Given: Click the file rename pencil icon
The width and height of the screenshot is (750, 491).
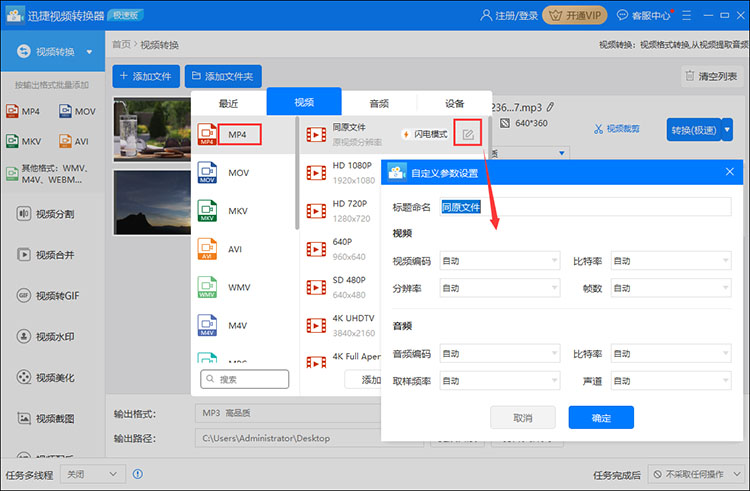Looking at the screenshot, I should tap(551, 107).
